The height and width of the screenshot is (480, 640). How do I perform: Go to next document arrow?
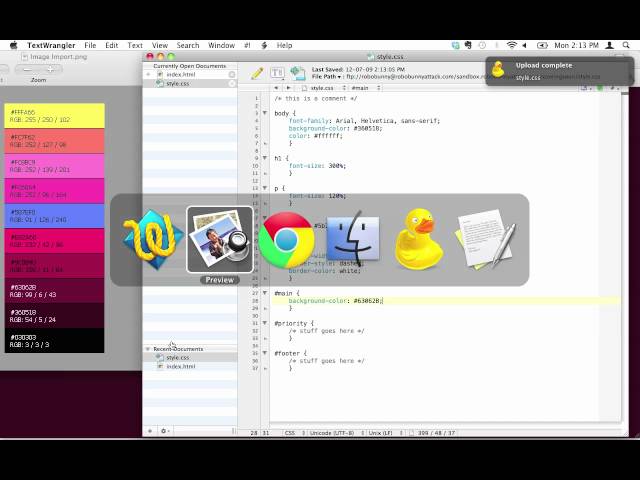[x=288, y=88]
